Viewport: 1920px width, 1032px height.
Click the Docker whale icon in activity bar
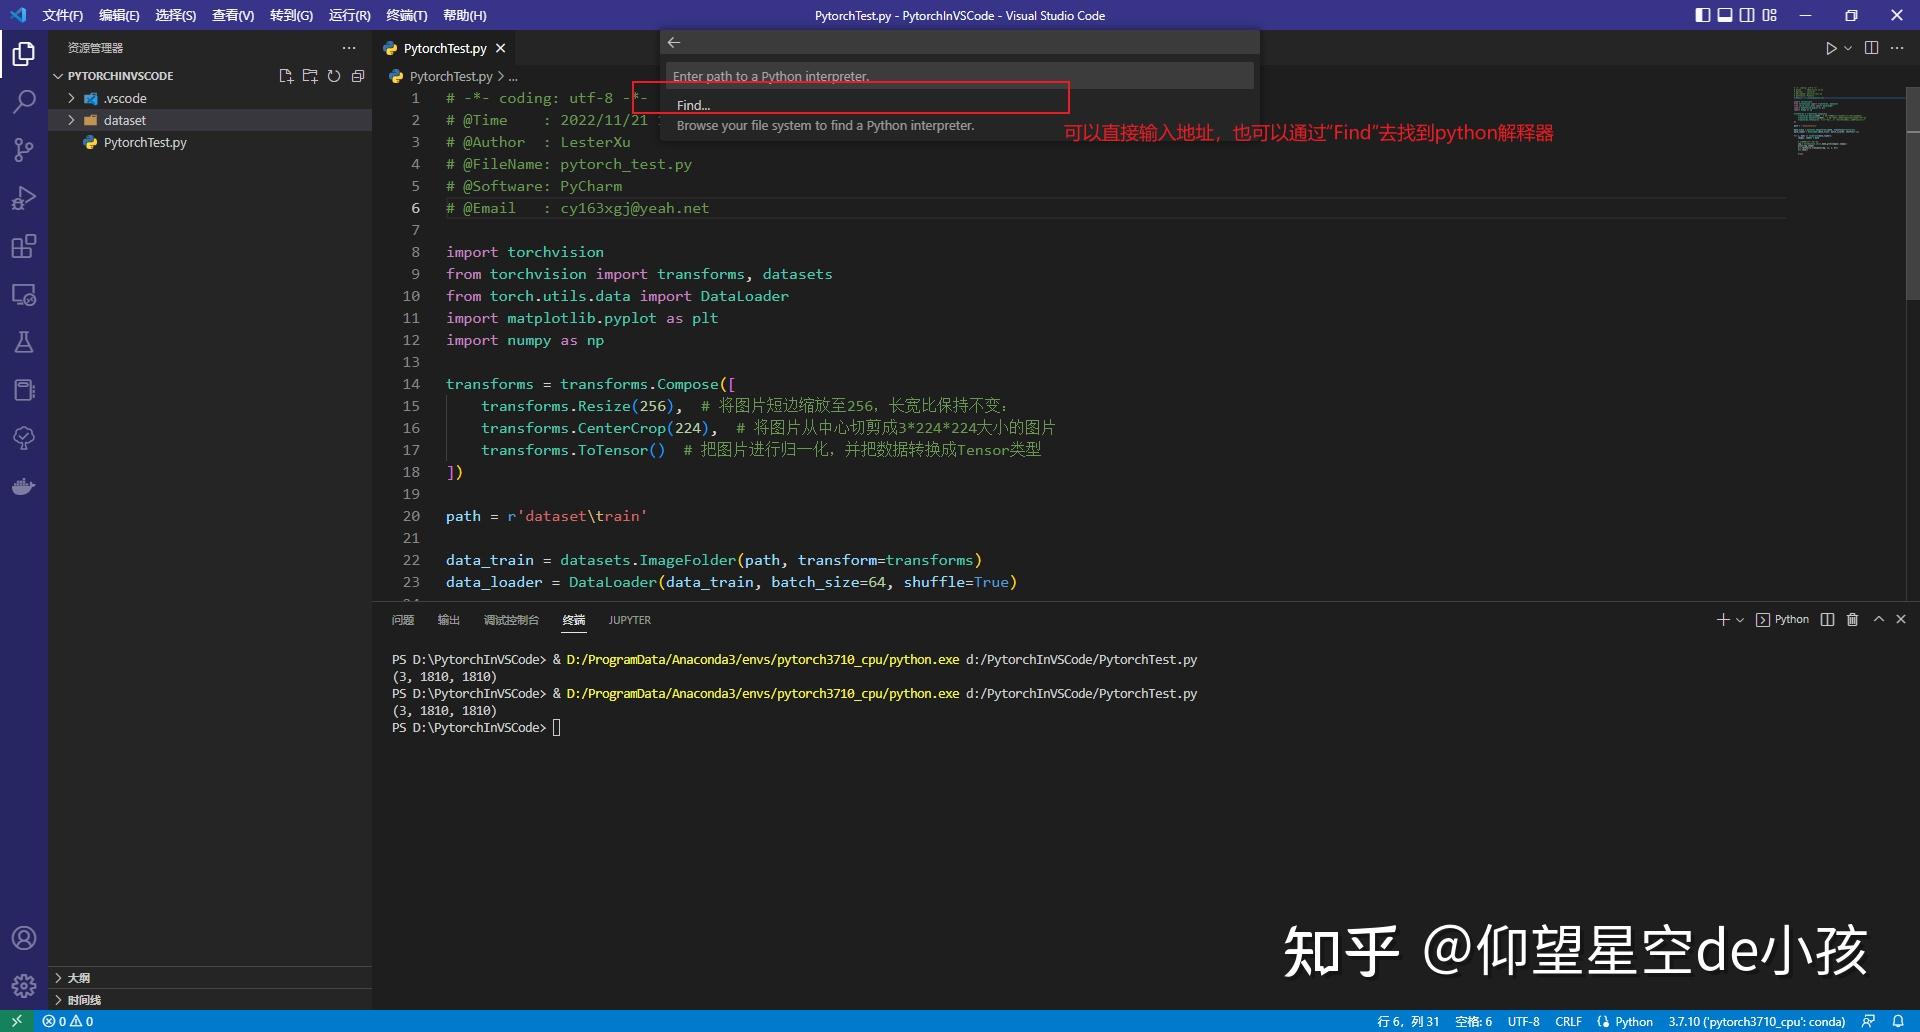pyautogui.click(x=24, y=487)
